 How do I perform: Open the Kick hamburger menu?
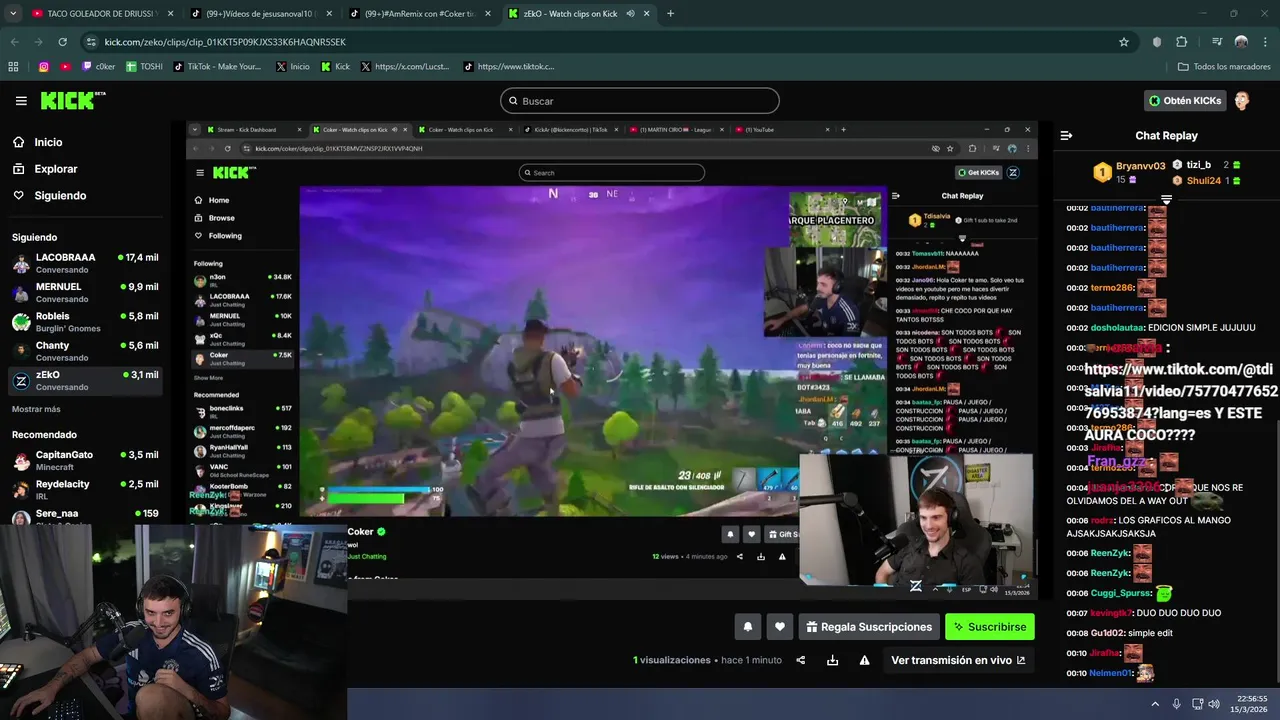(x=21, y=101)
